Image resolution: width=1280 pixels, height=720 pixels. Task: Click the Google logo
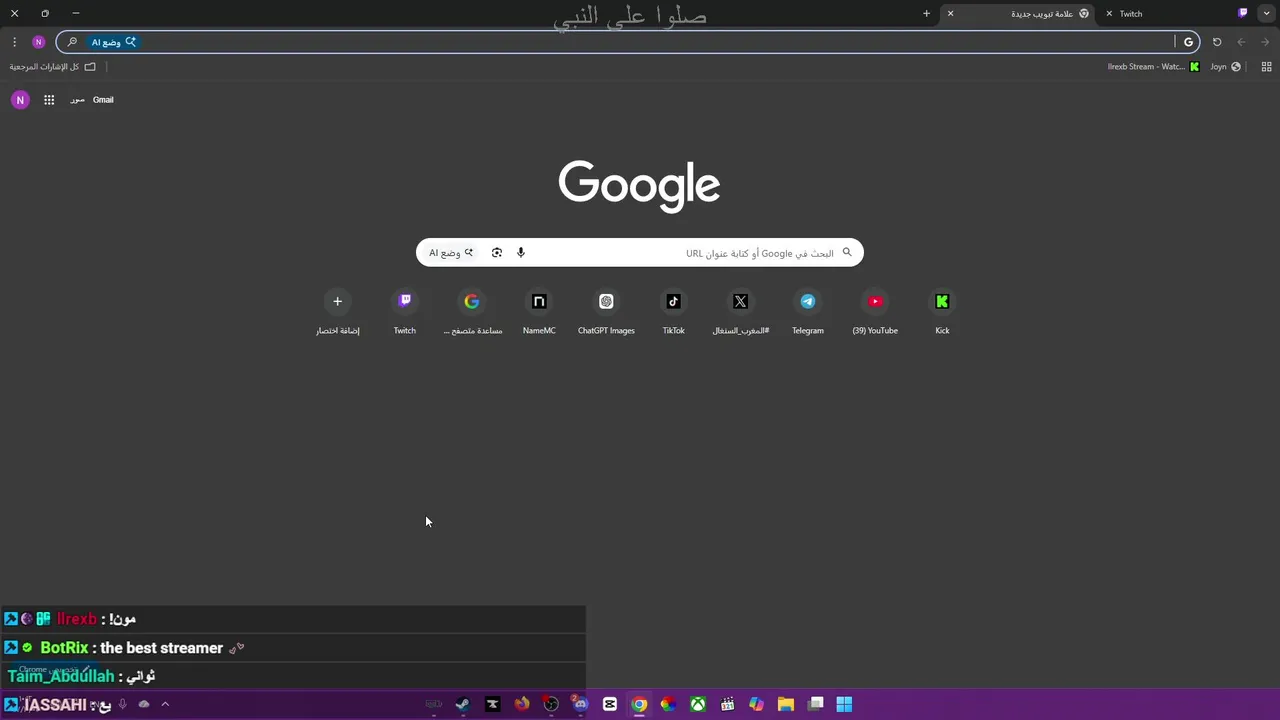point(639,186)
